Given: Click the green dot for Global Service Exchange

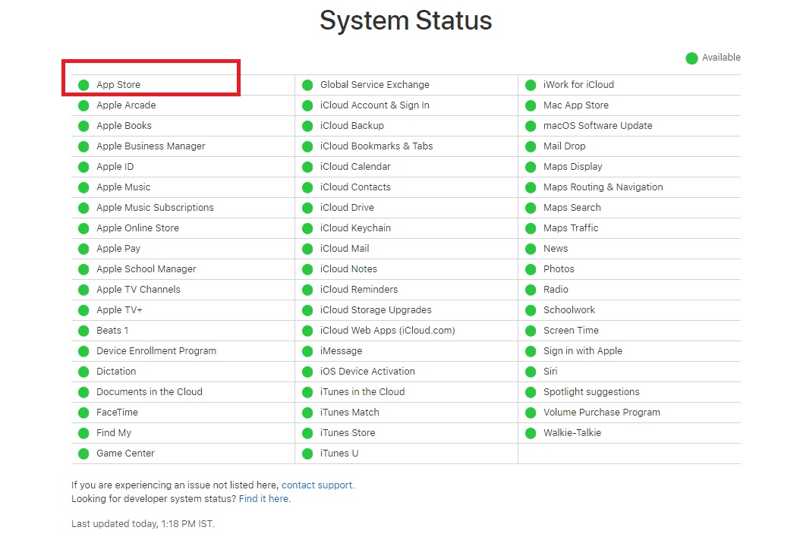Looking at the screenshot, I should 307,85.
